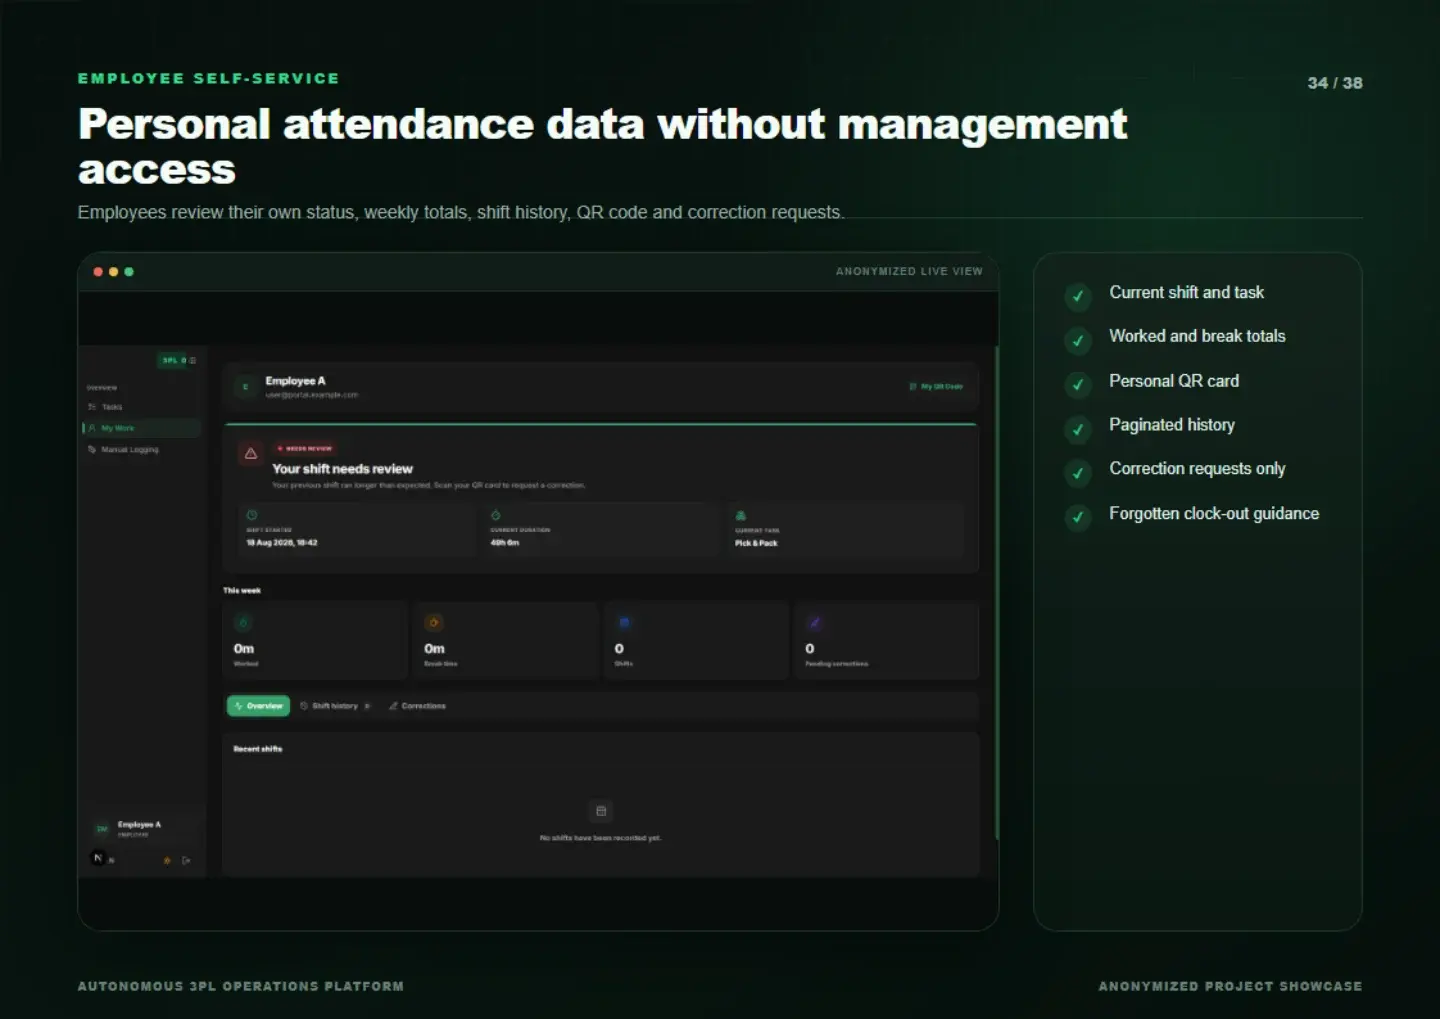Screen dimensions: 1440x1019
Task: Click the Shifts calendar icon
Action: point(624,622)
